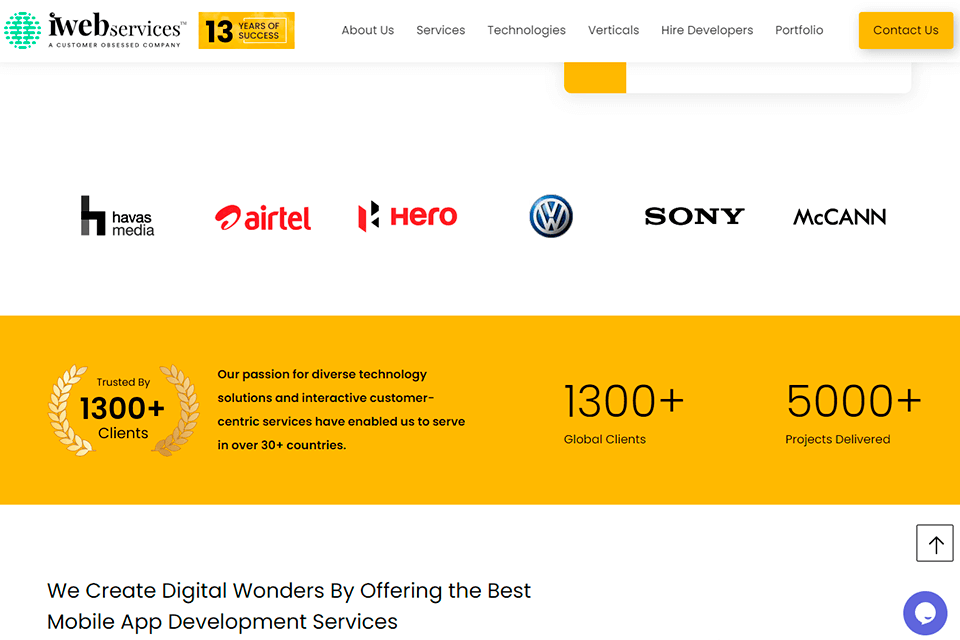Open the Hire Developers menu
The image size is (960, 640).
[707, 30]
